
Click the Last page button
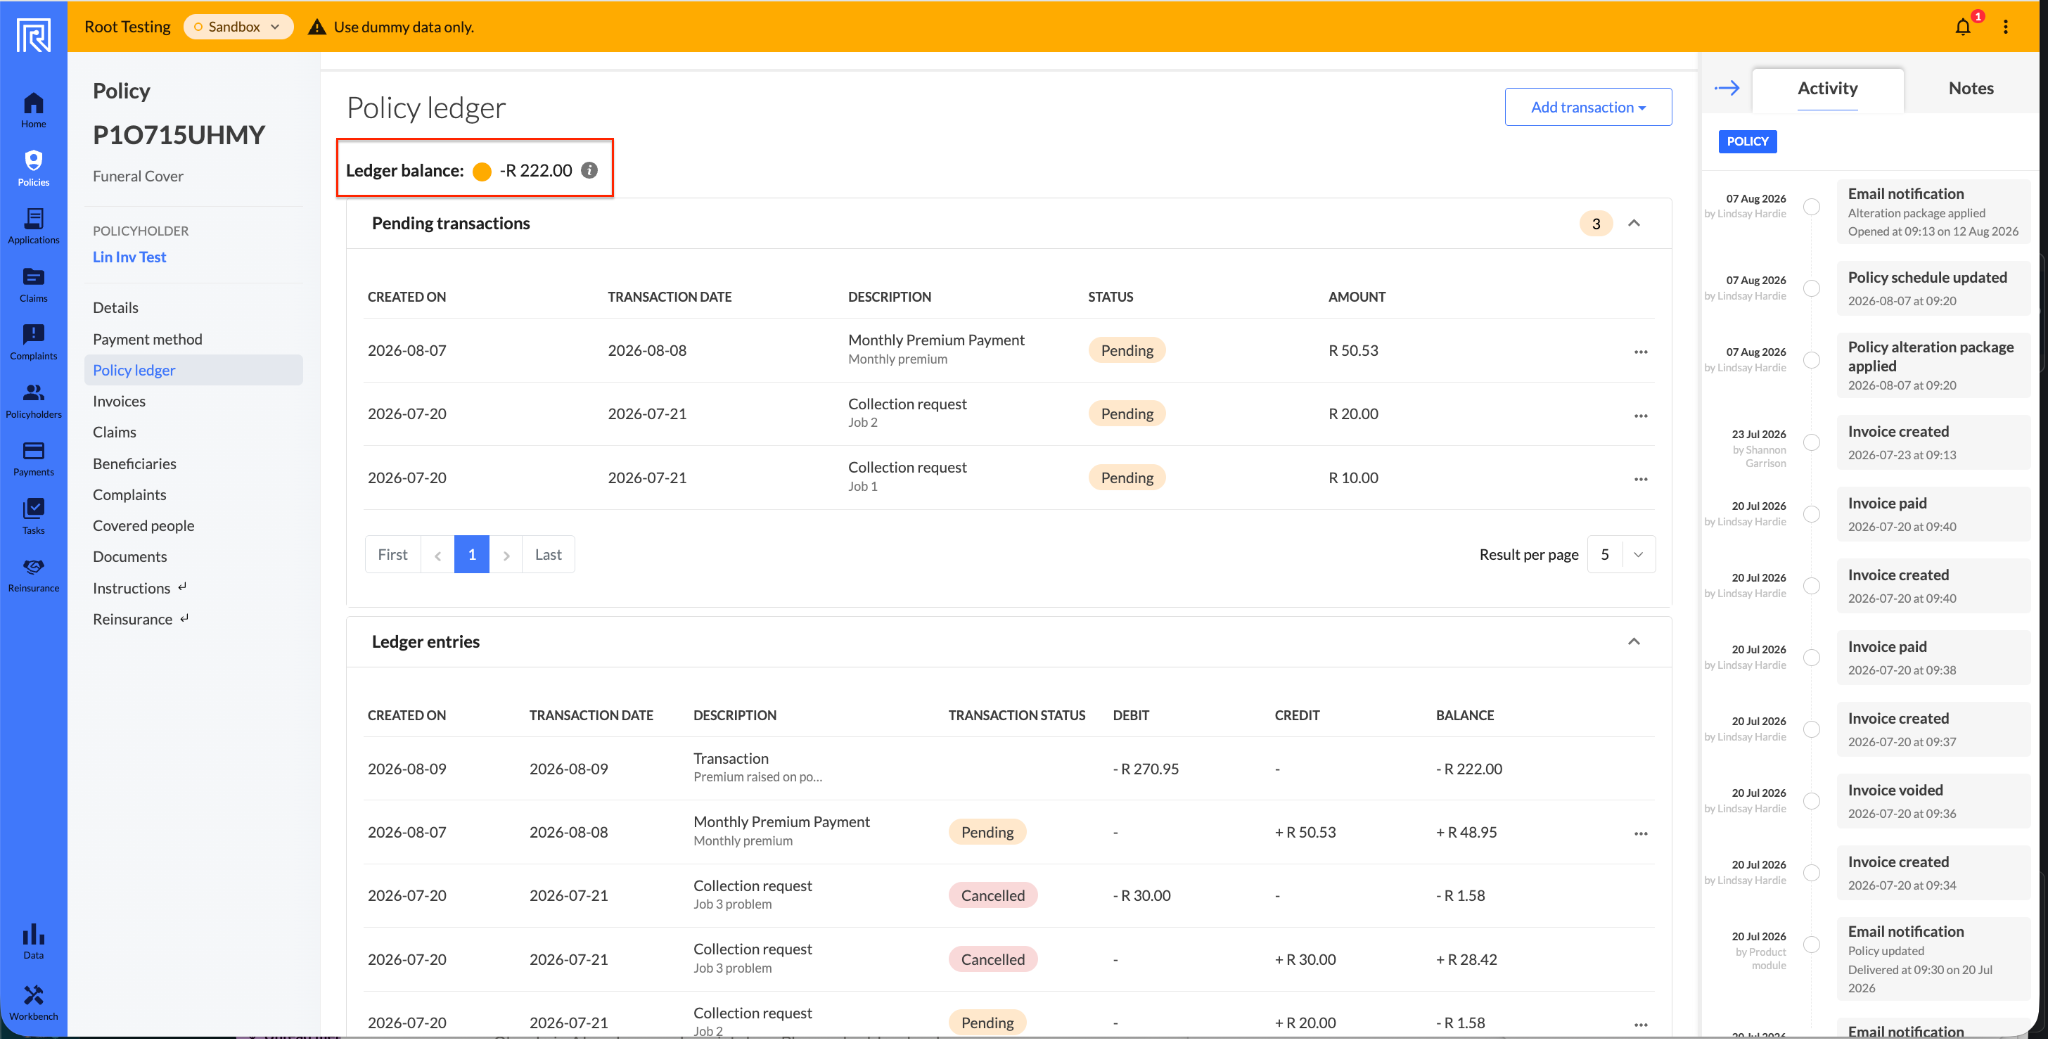pos(548,555)
